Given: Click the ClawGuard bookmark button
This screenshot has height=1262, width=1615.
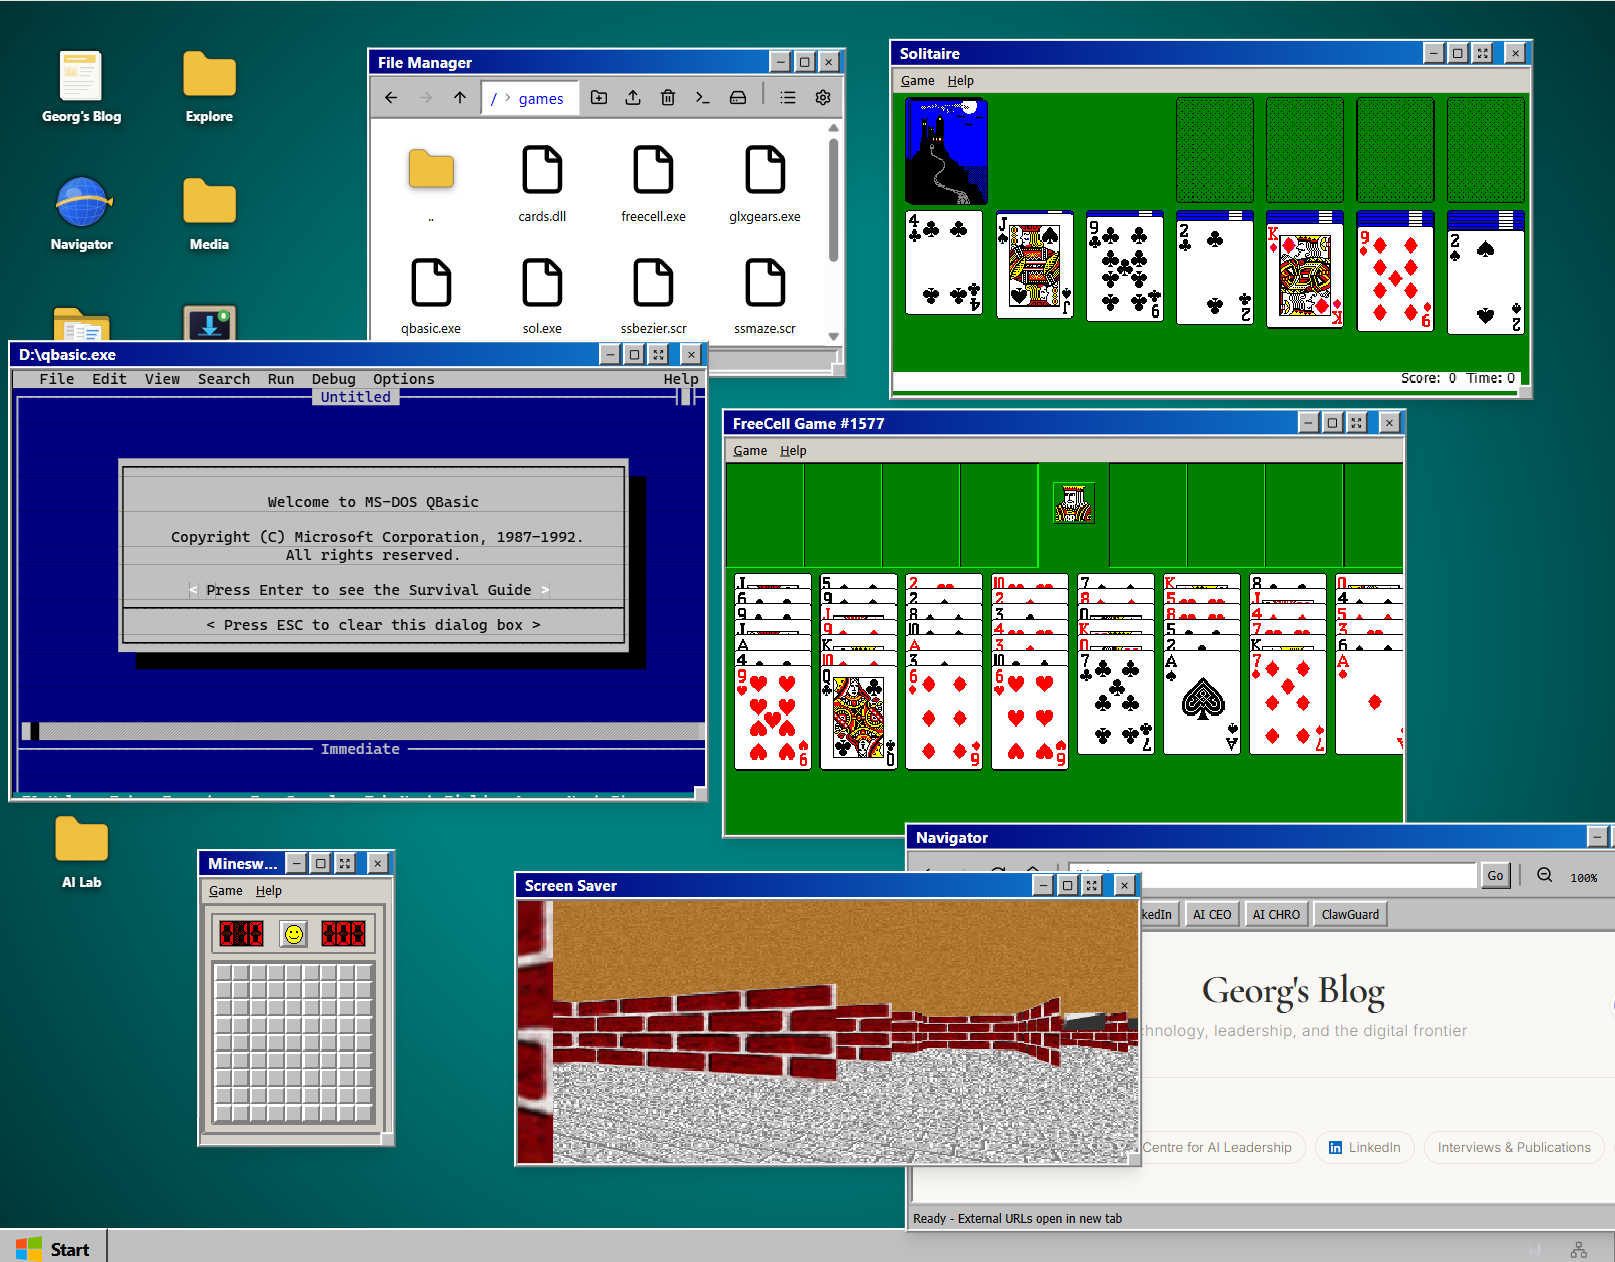Looking at the screenshot, I should (x=1350, y=914).
